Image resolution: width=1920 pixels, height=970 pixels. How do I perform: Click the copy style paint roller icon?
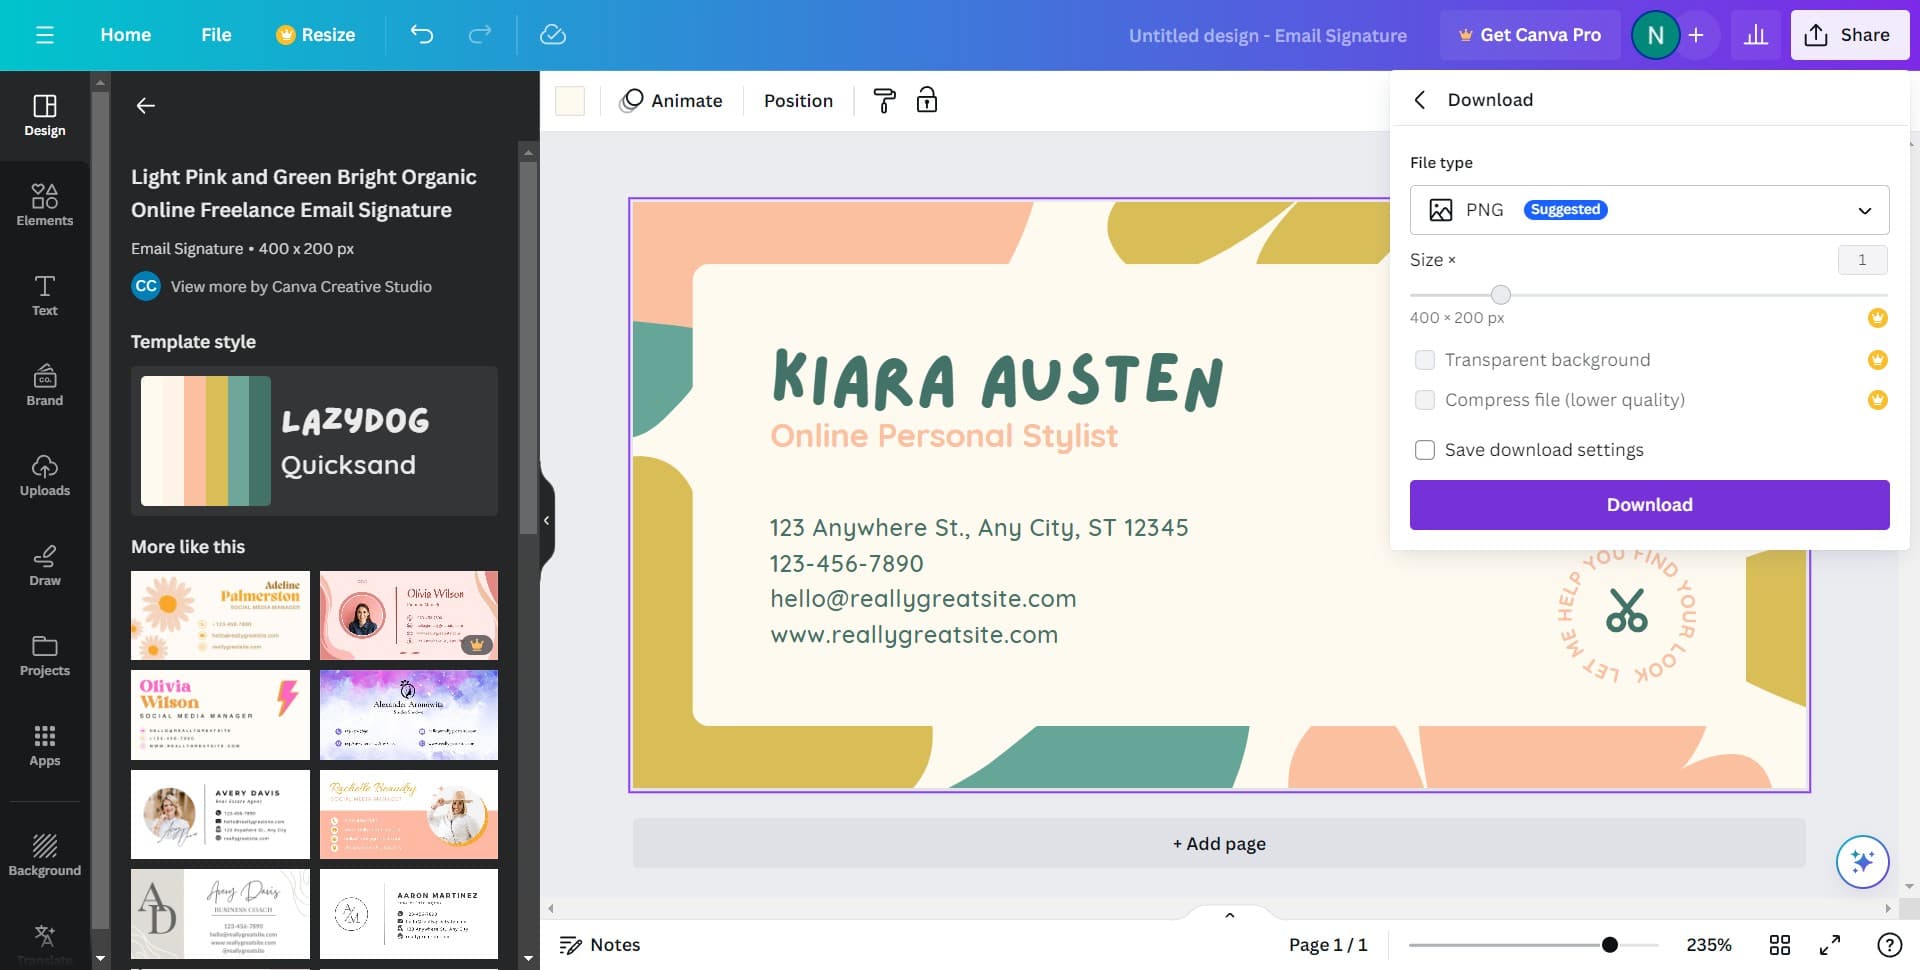pos(884,101)
